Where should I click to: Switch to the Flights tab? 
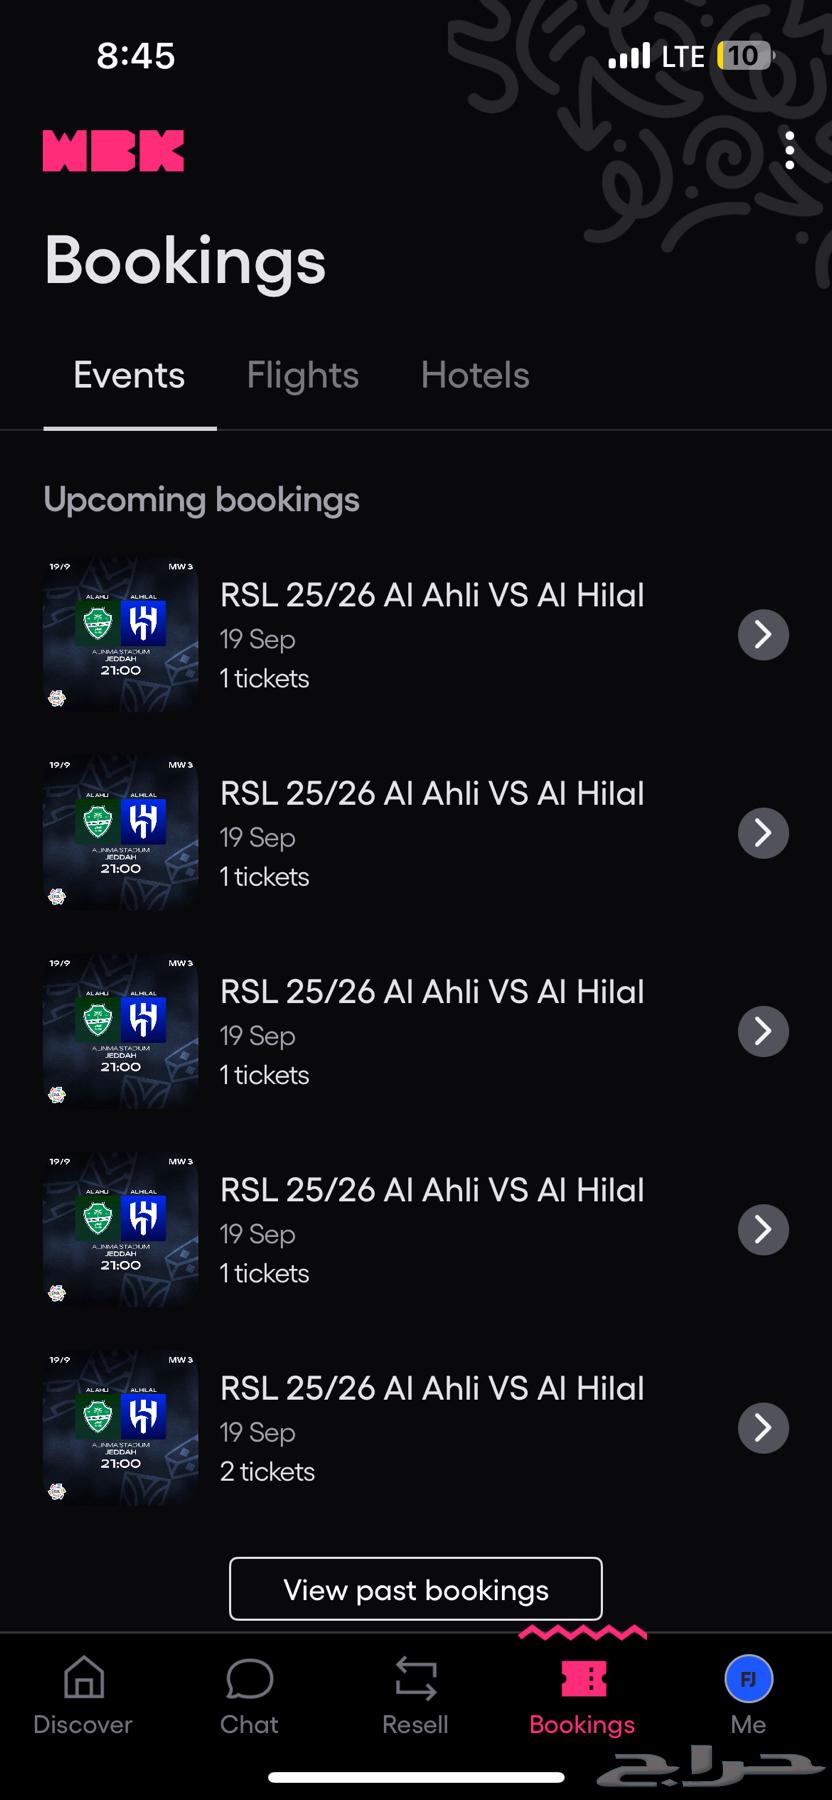point(302,375)
